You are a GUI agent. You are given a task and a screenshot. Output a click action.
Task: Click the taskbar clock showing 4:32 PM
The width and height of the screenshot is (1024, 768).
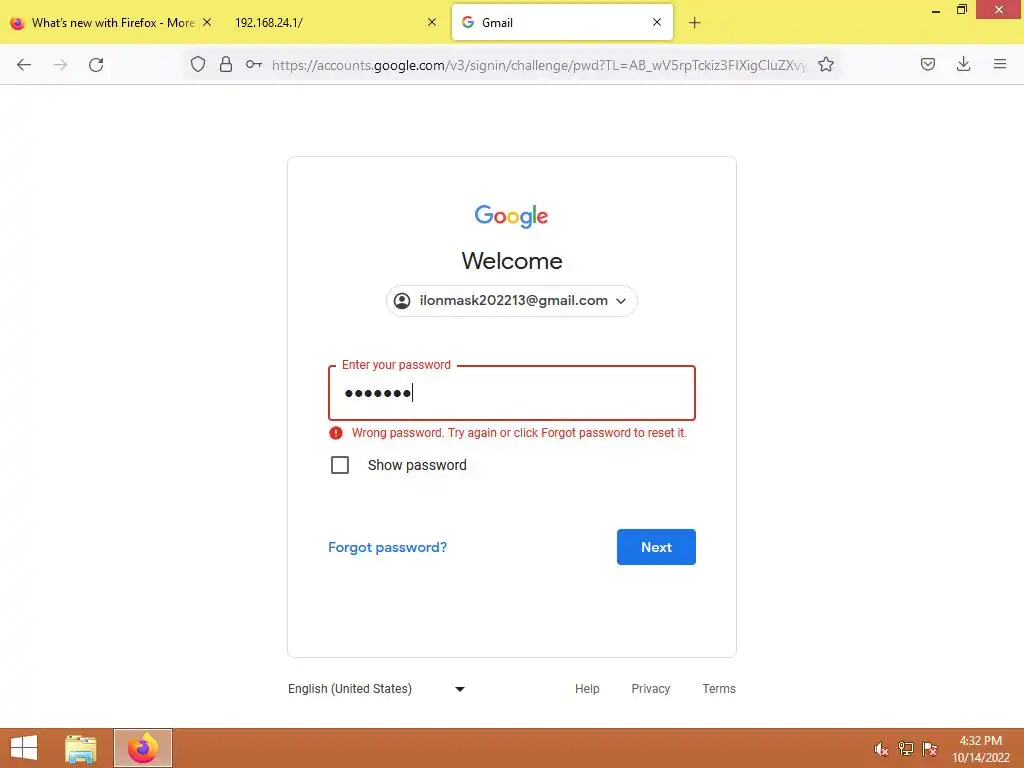point(981,749)
